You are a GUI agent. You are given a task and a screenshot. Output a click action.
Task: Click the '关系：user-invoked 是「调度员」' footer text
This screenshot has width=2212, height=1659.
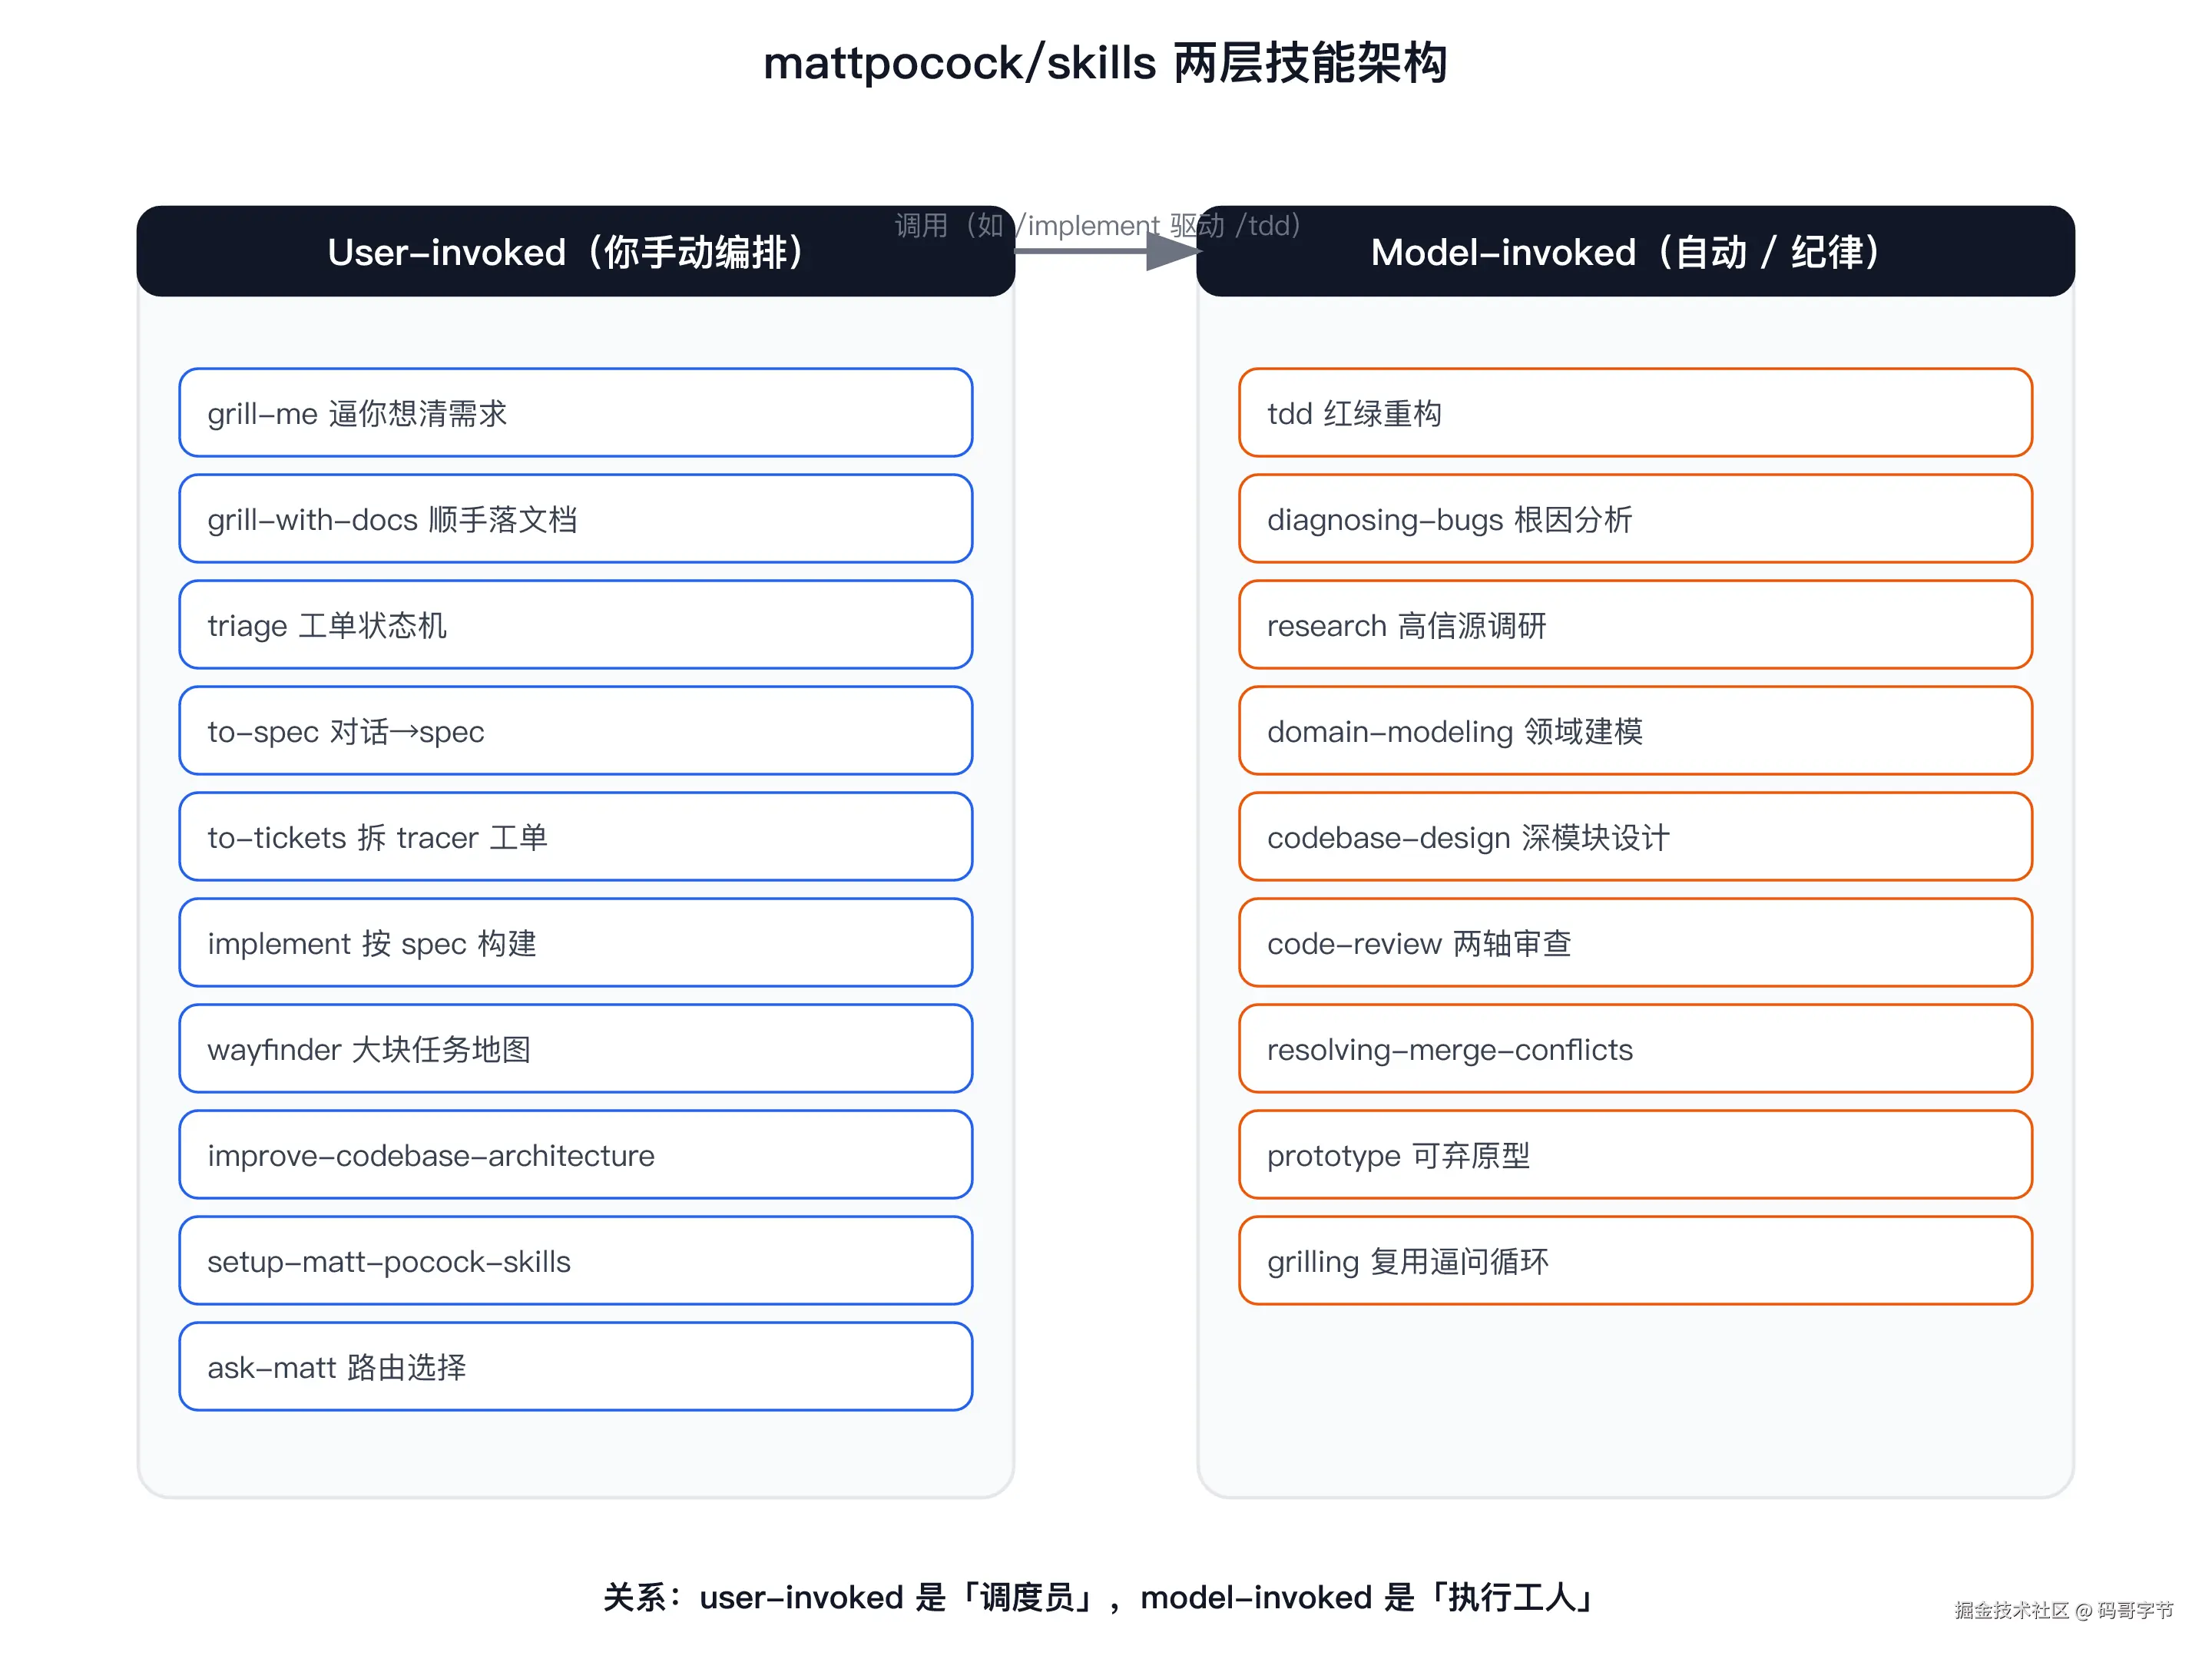(852, 1597)
